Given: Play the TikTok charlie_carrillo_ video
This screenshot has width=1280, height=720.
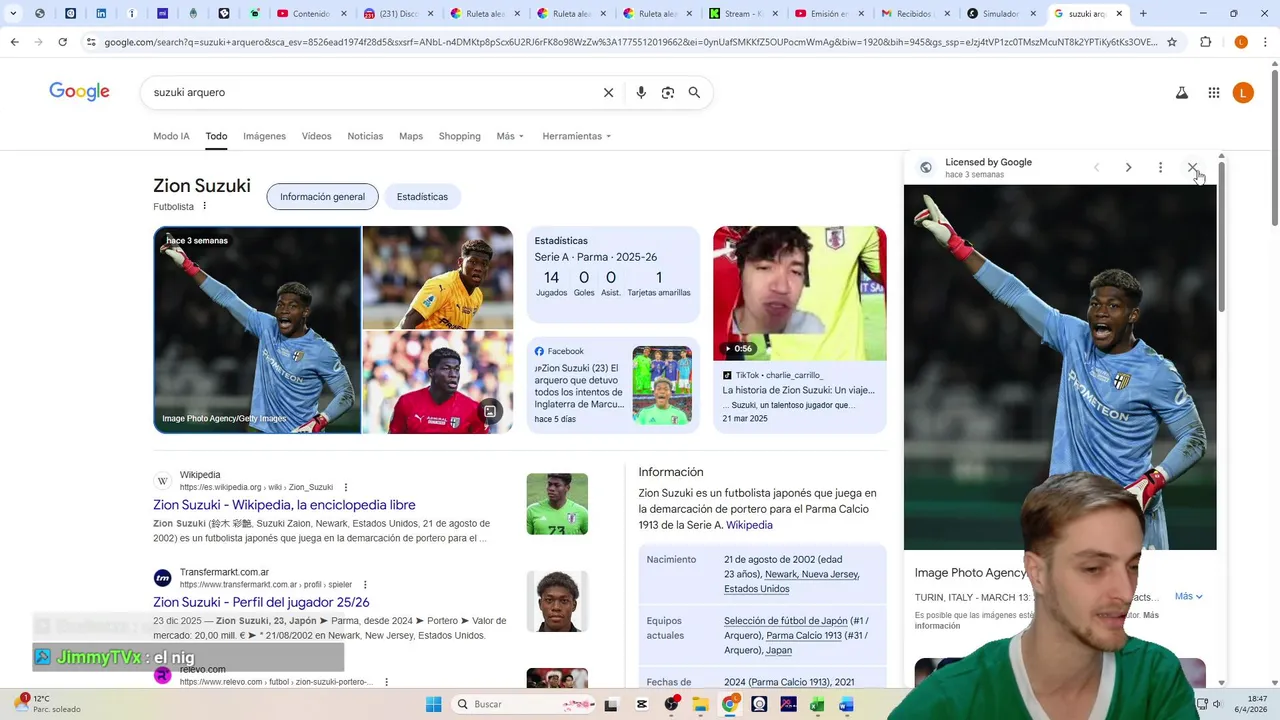Looking at the screenshot, I should point(799,293).
